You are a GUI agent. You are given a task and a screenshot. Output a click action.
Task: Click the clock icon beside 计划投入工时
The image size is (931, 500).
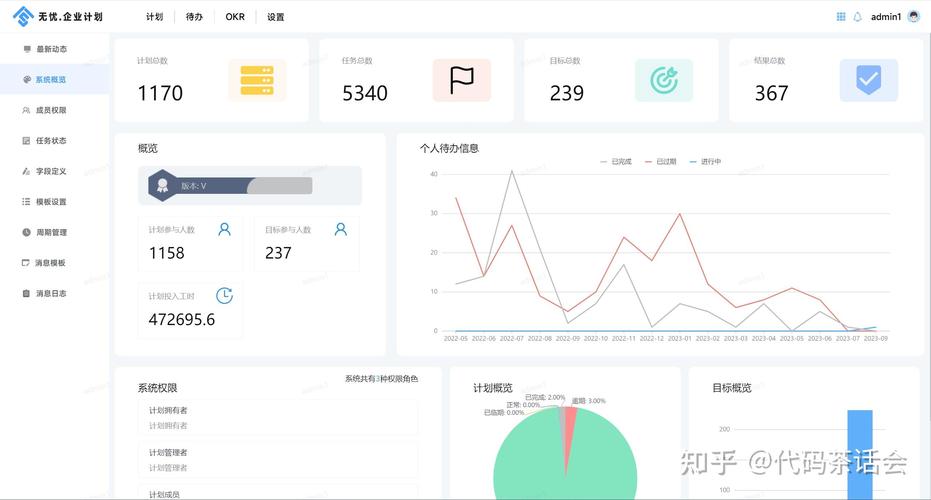(x=224, y=296)
